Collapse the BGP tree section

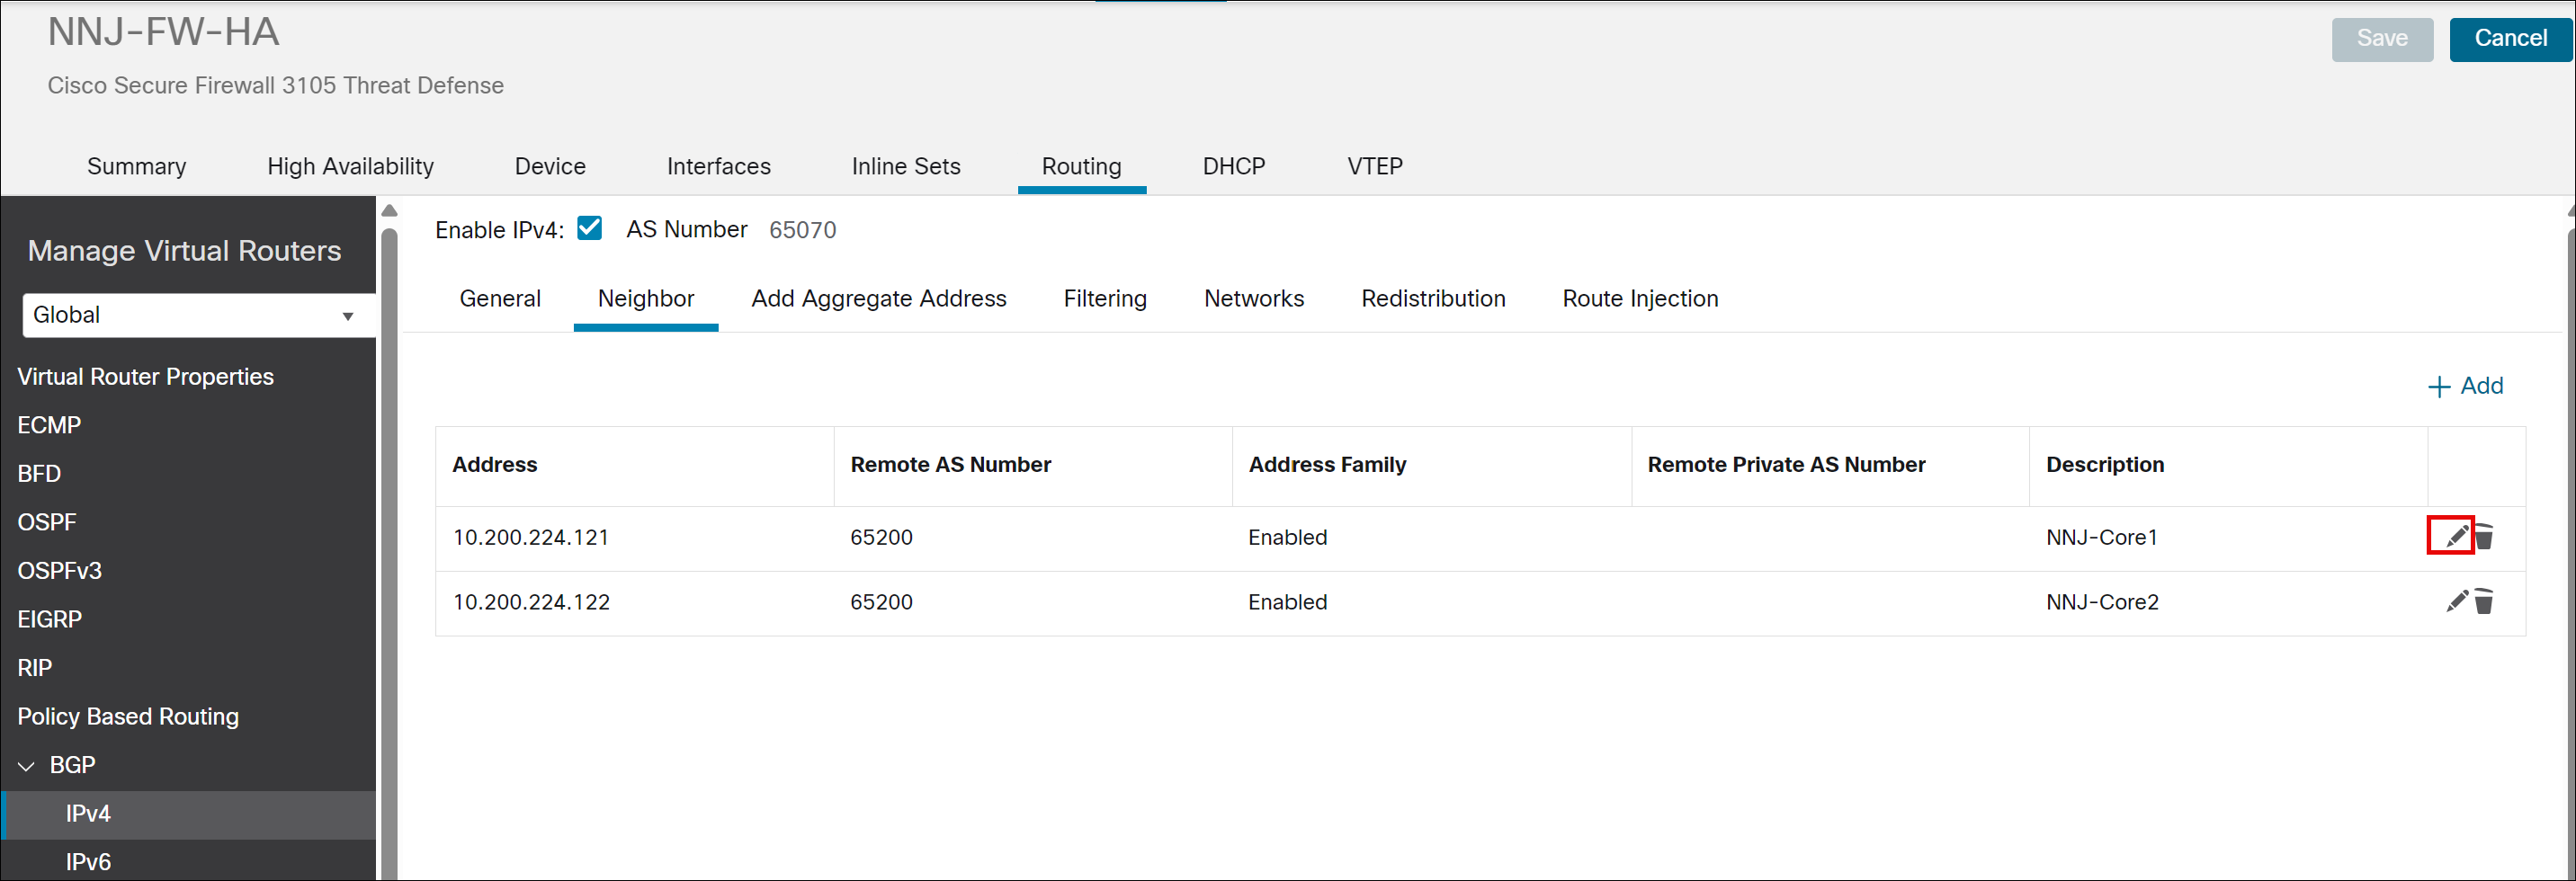tap(27, 766)
